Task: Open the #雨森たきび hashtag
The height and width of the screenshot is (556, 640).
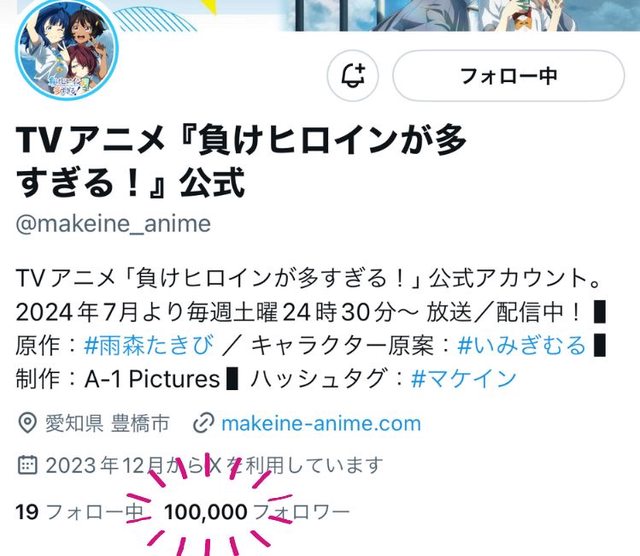Action: [x=149, y=345]
